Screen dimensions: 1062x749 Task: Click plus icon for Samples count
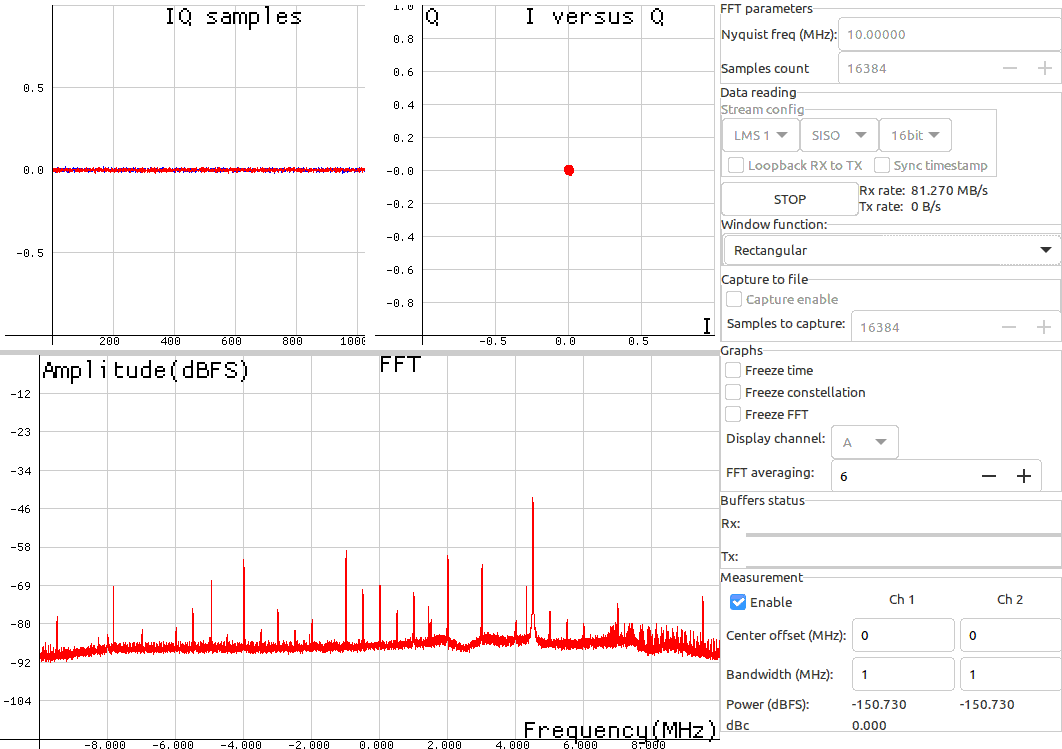click(1044, 68)
